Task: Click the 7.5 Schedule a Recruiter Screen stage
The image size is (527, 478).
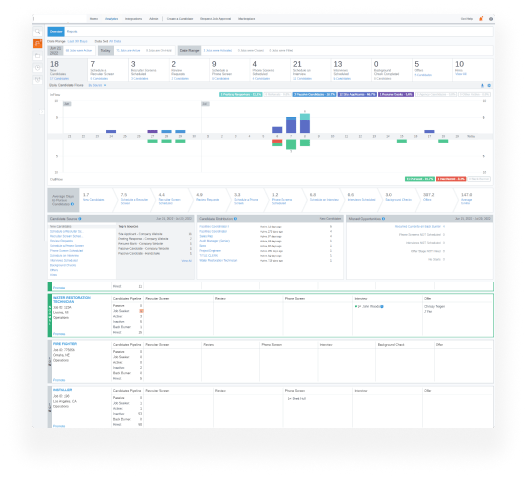Action: (x=135, y=199)
